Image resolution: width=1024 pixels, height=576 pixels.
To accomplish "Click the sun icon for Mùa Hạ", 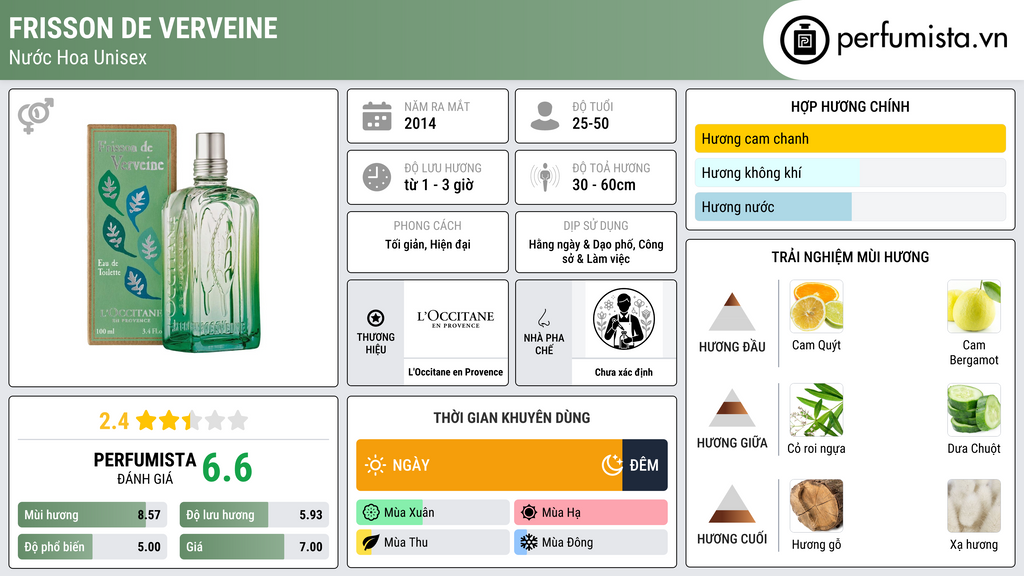I will 529,513.
